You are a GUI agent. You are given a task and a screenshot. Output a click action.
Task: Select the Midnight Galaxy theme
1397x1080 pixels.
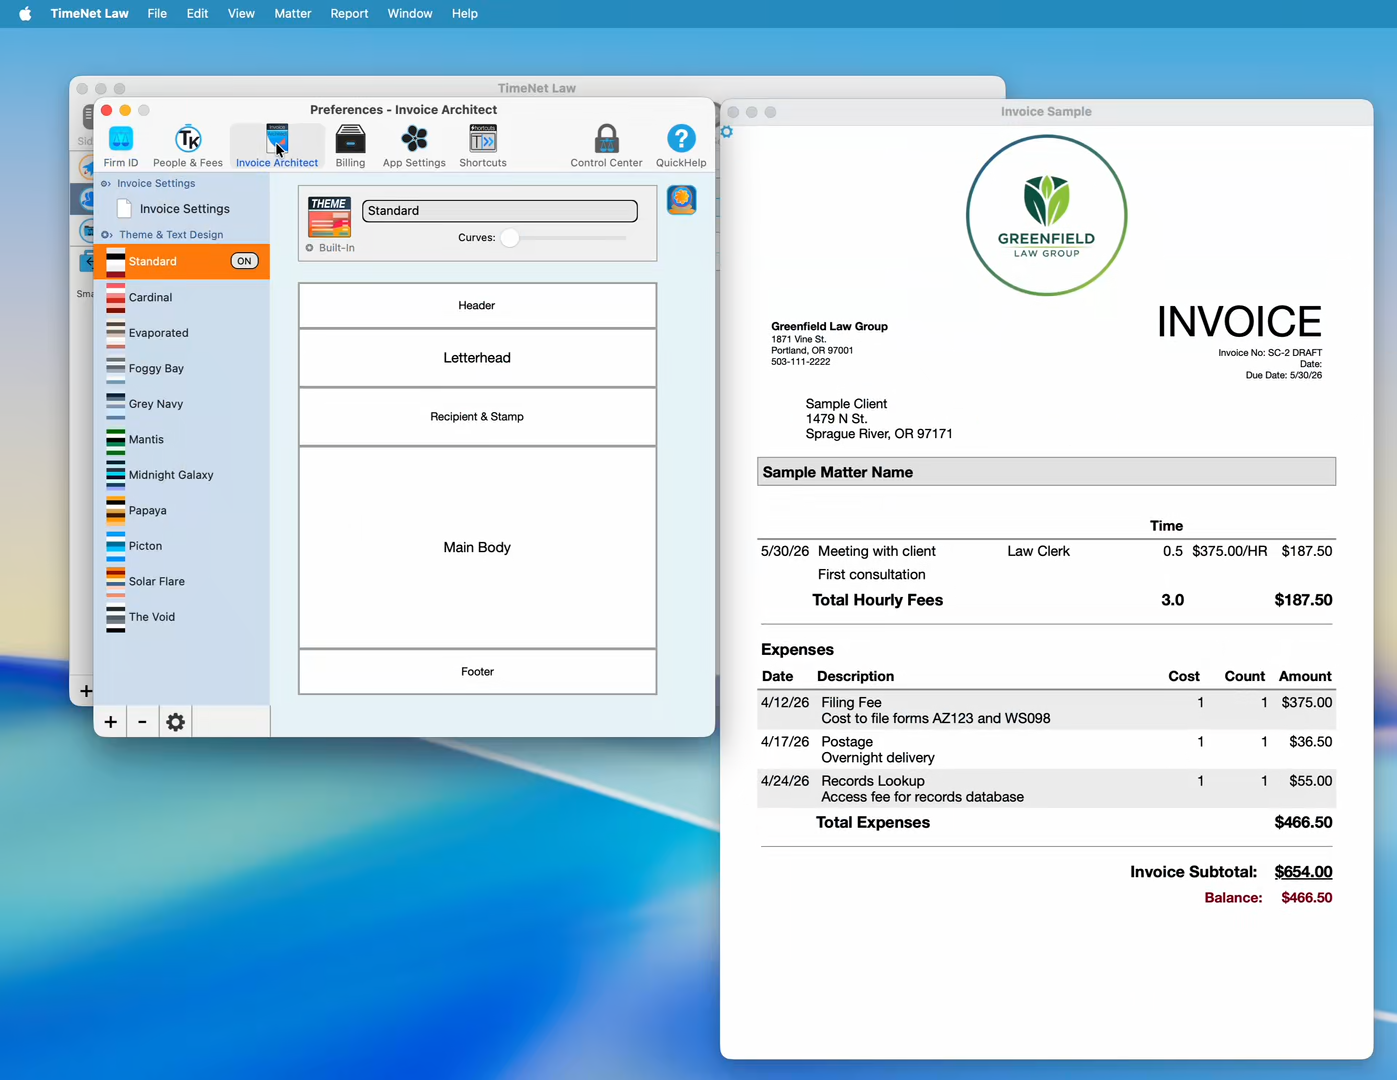coord(182,475)
